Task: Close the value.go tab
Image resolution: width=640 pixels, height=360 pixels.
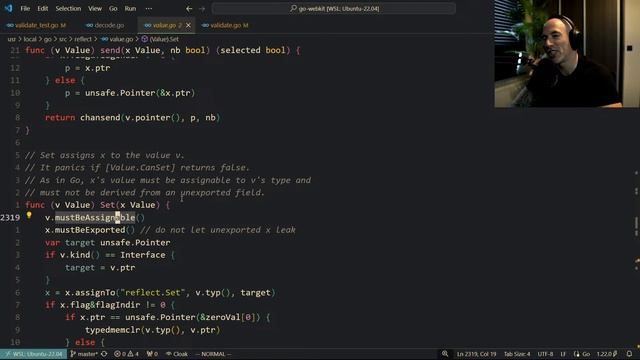Action: coord(188,25)
